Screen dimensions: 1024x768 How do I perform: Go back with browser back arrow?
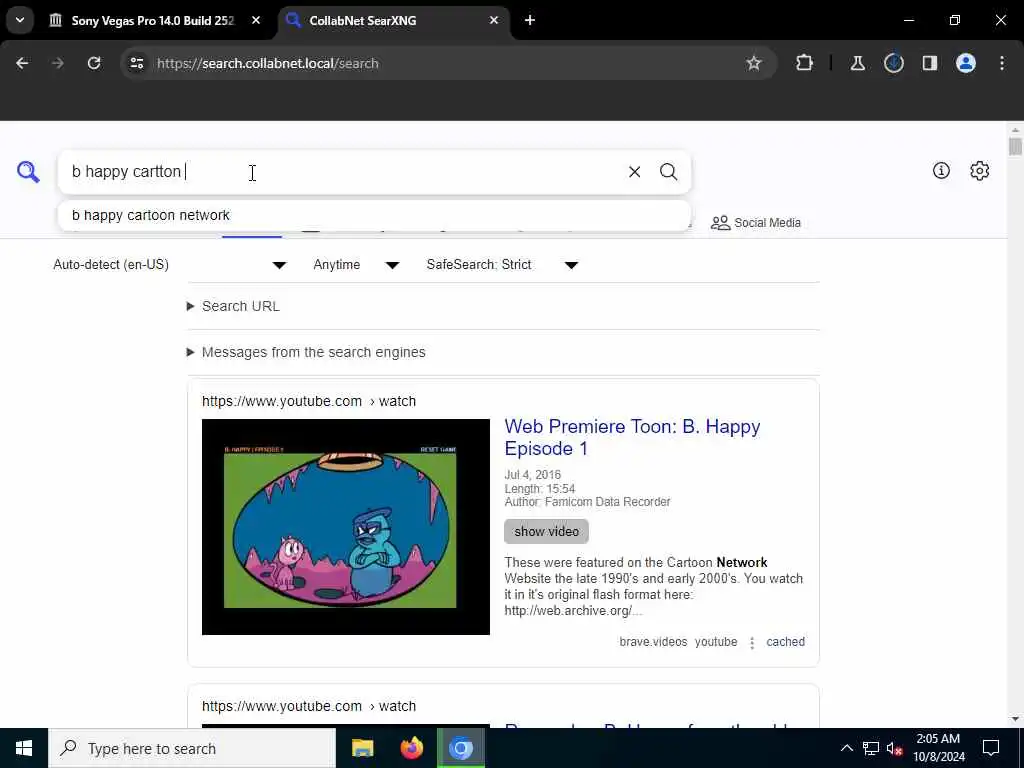(x=22, y=63)
